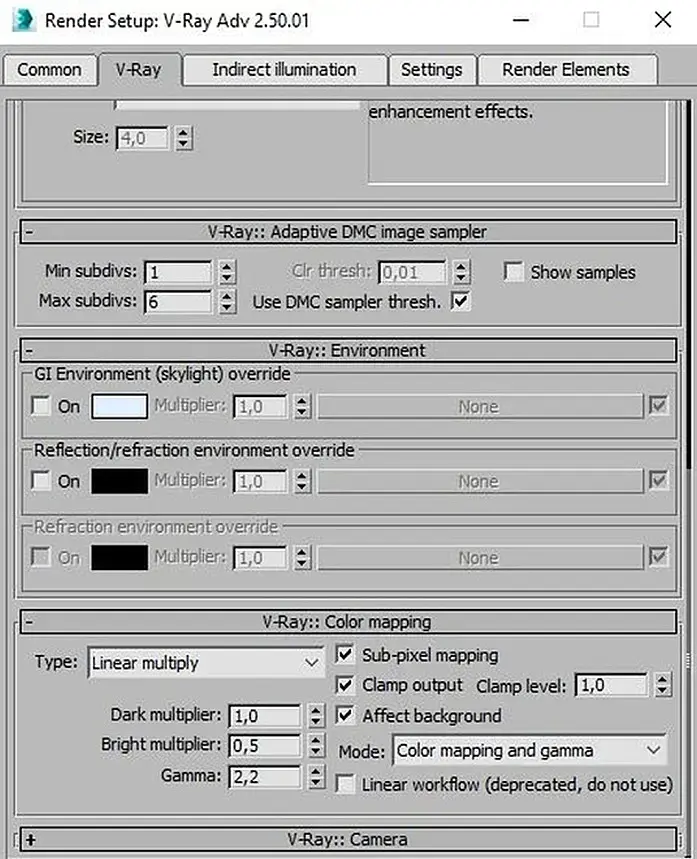Screen dimensions: 697x859
Task: Click Reflection/refraction map None button
Action: click(x=479, y=481)
